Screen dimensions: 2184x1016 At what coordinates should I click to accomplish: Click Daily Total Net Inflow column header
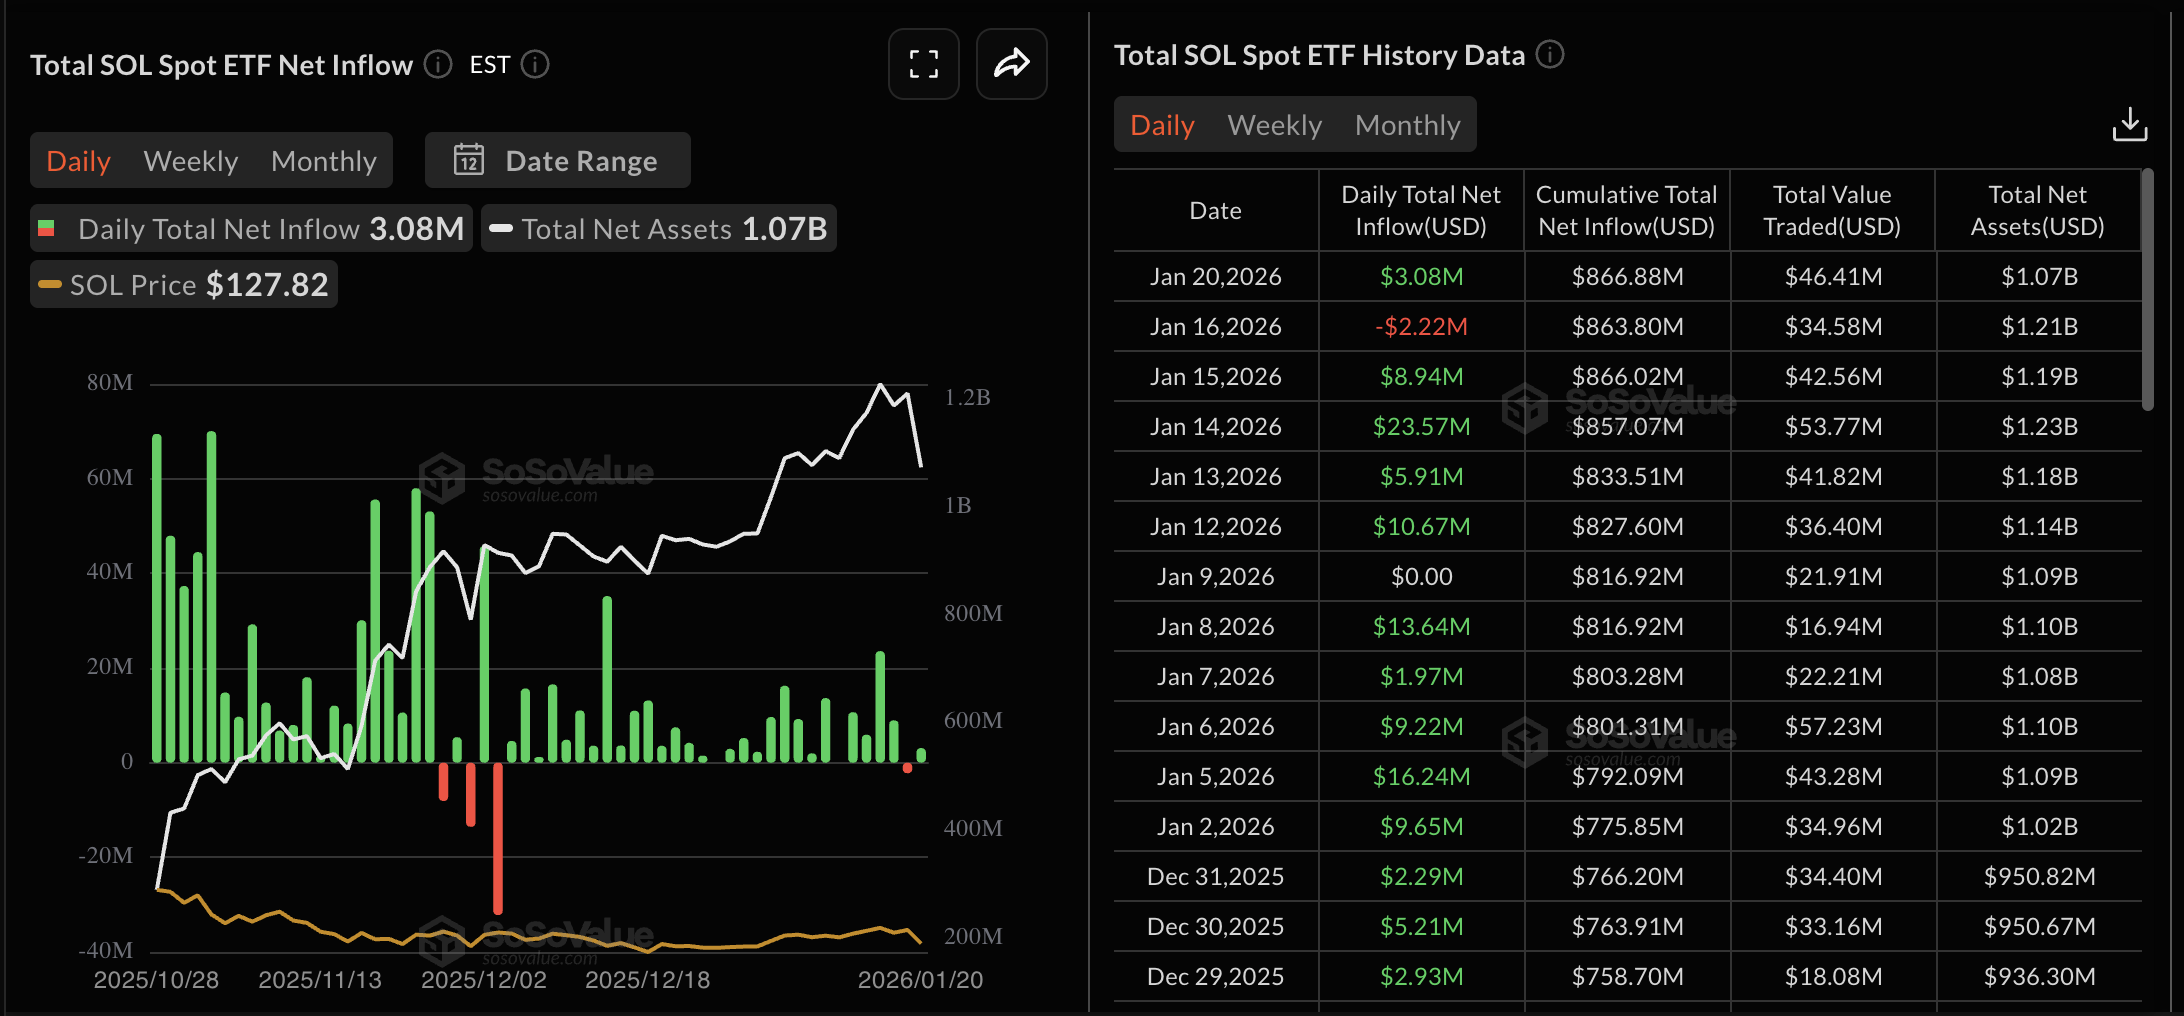(1420, 211)
